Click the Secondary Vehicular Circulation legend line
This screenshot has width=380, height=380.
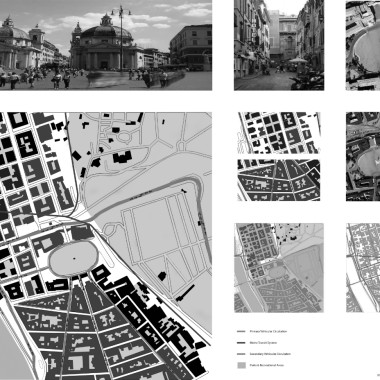pyautogui.click(x=241, y=354)
